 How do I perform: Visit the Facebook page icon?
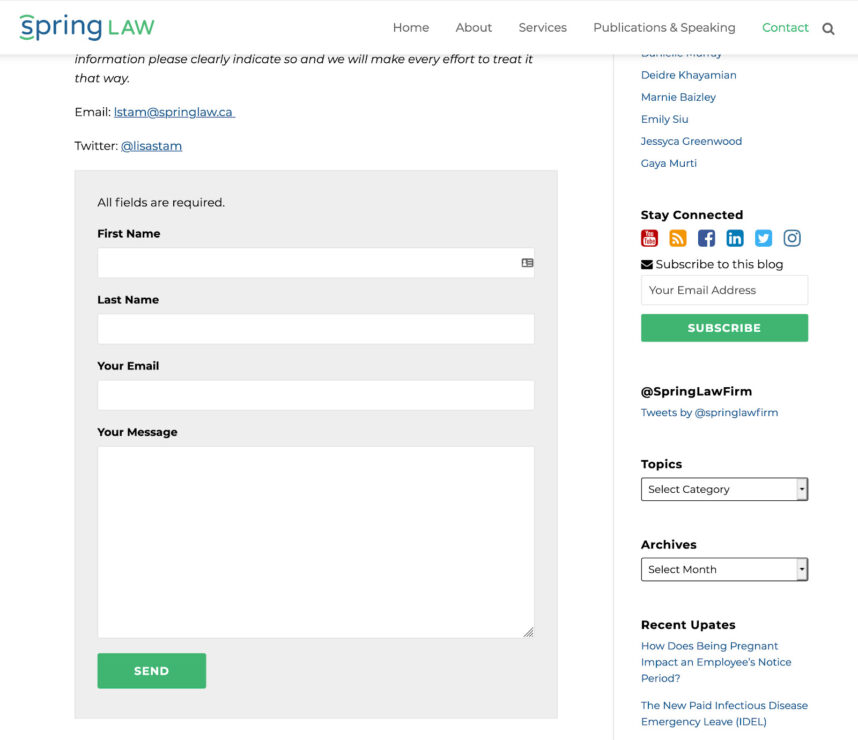tap(706, 238)
